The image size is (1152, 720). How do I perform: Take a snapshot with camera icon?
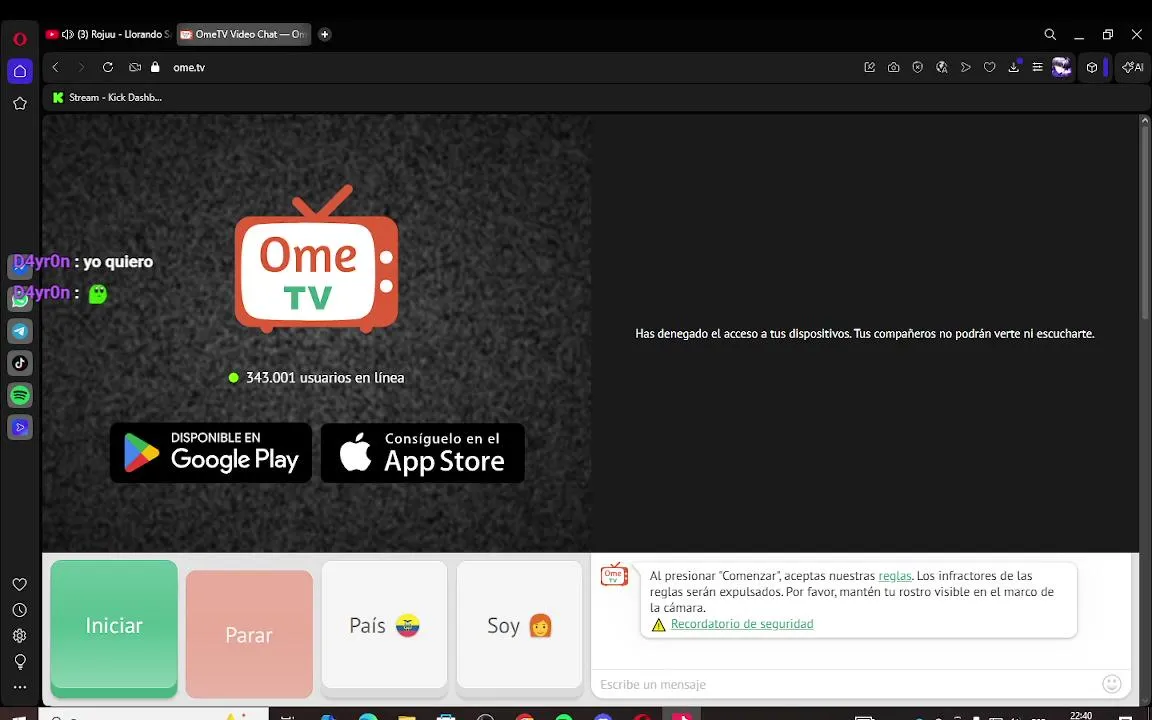point(893,67)
